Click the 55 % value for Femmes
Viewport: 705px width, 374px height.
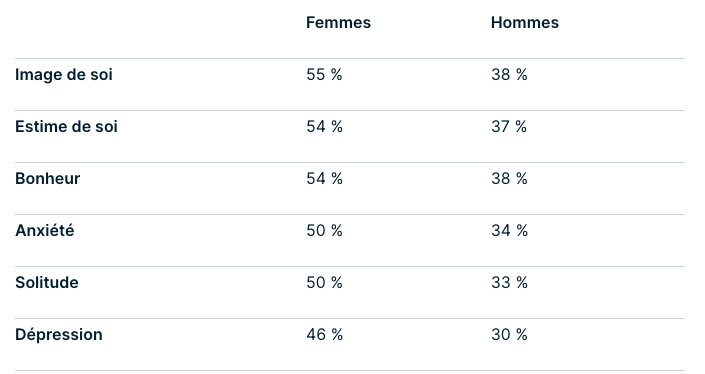pos(324,75)
